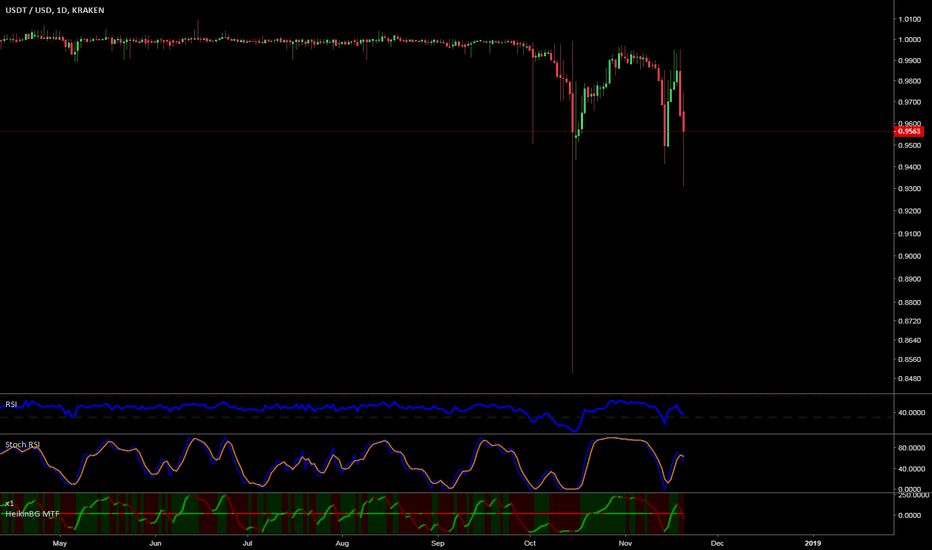Click the 0.8800 price axis label
The width and height of the screenshot is (932, 550).
click(910, 302)
